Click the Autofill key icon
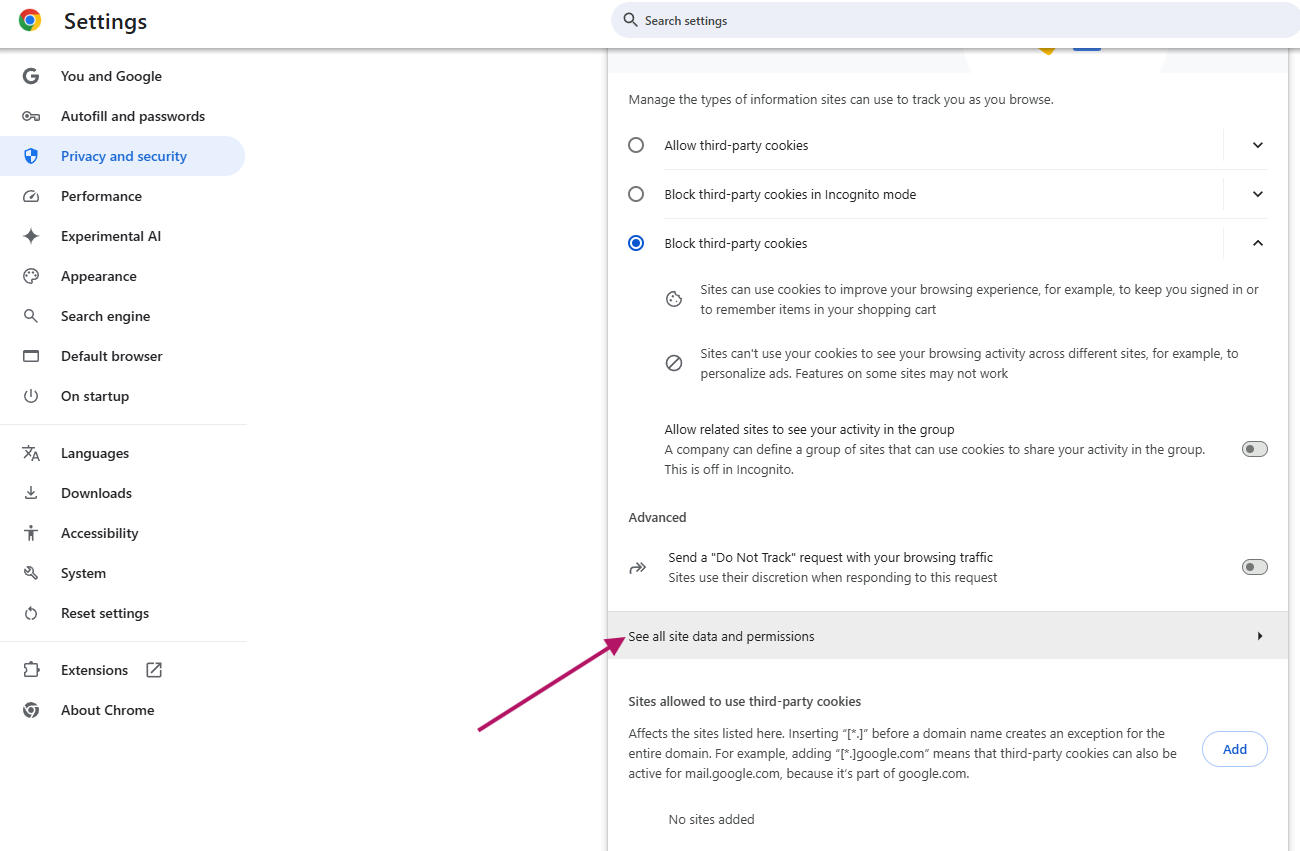The width and height of the screenshot is (1300, 851). point(31,116)
